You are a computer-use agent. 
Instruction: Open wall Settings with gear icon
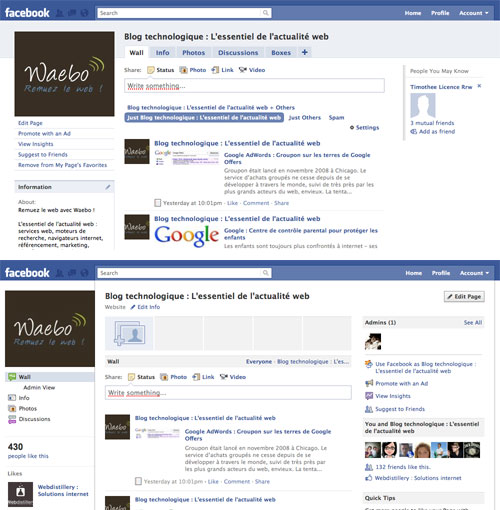pyautogui.click(x=364, y=128)
